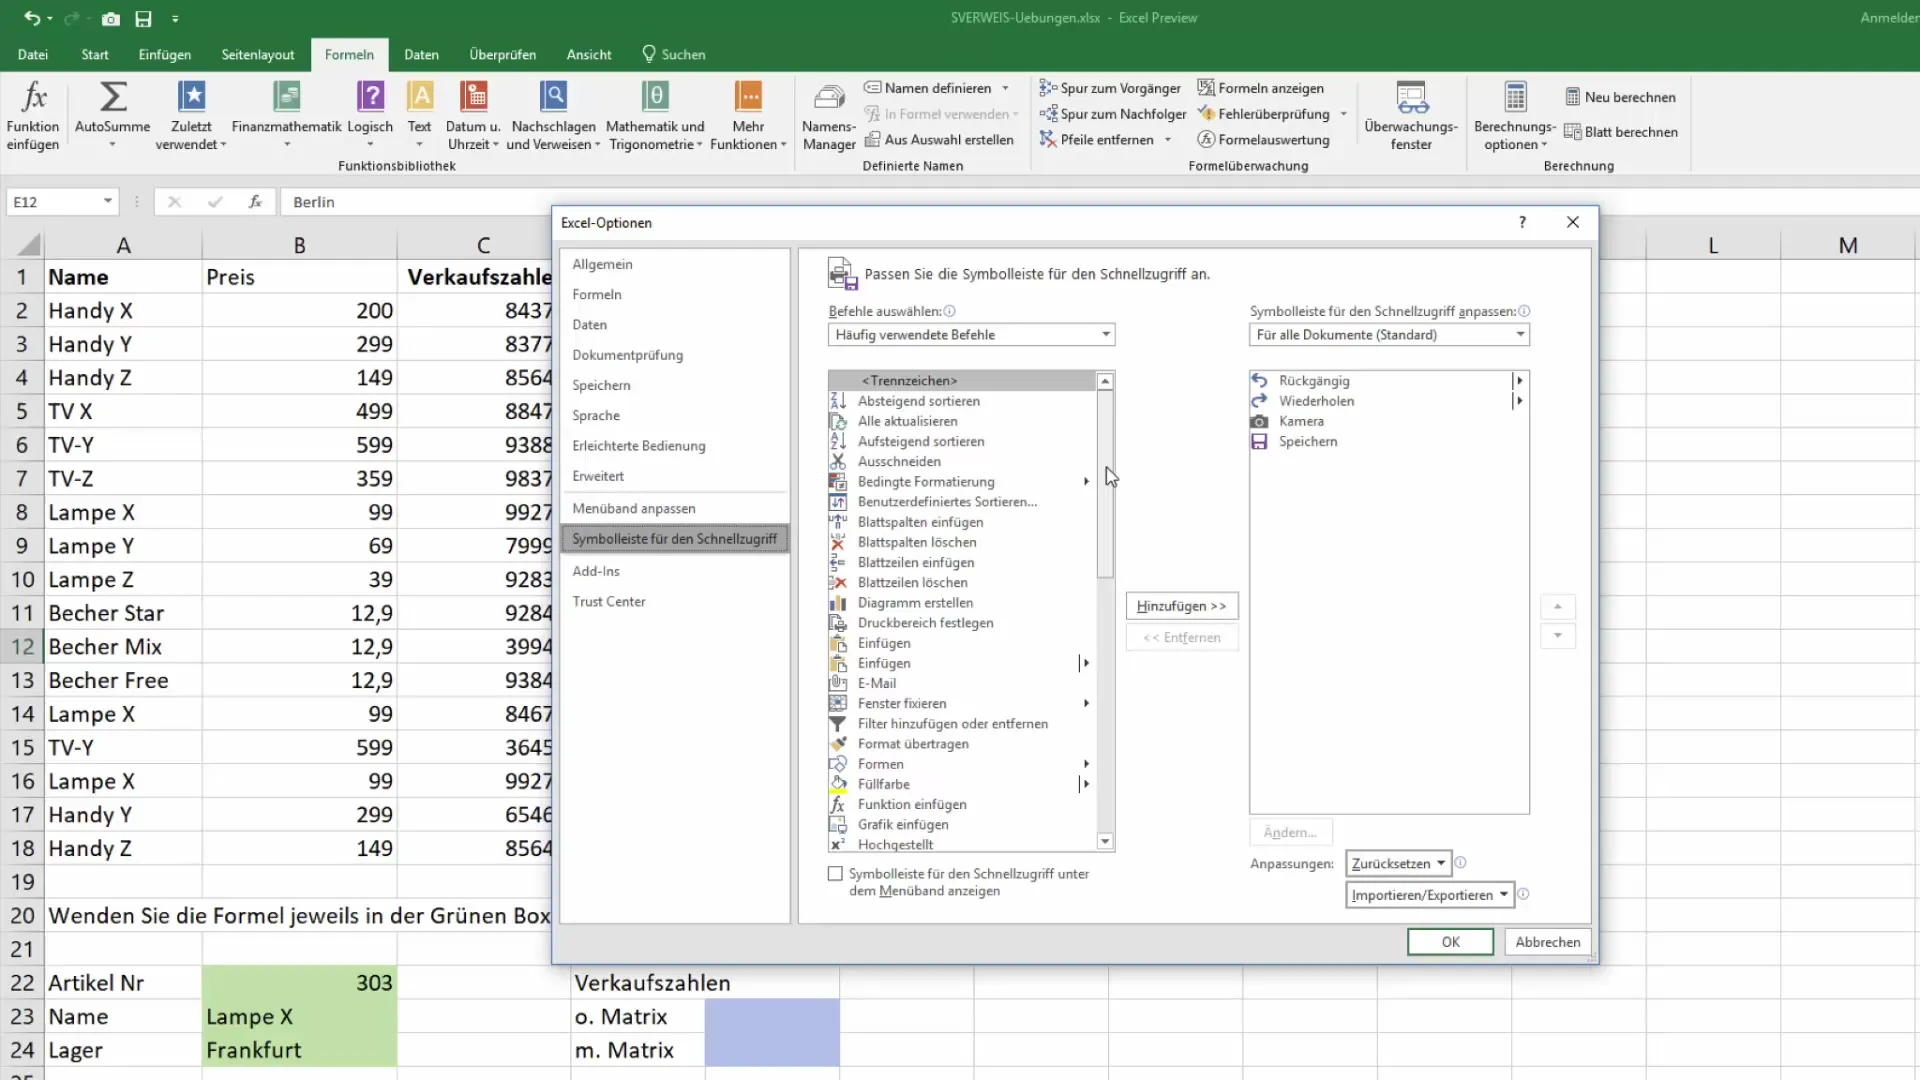Switch to the Einfügen tab

click(165, 55)
